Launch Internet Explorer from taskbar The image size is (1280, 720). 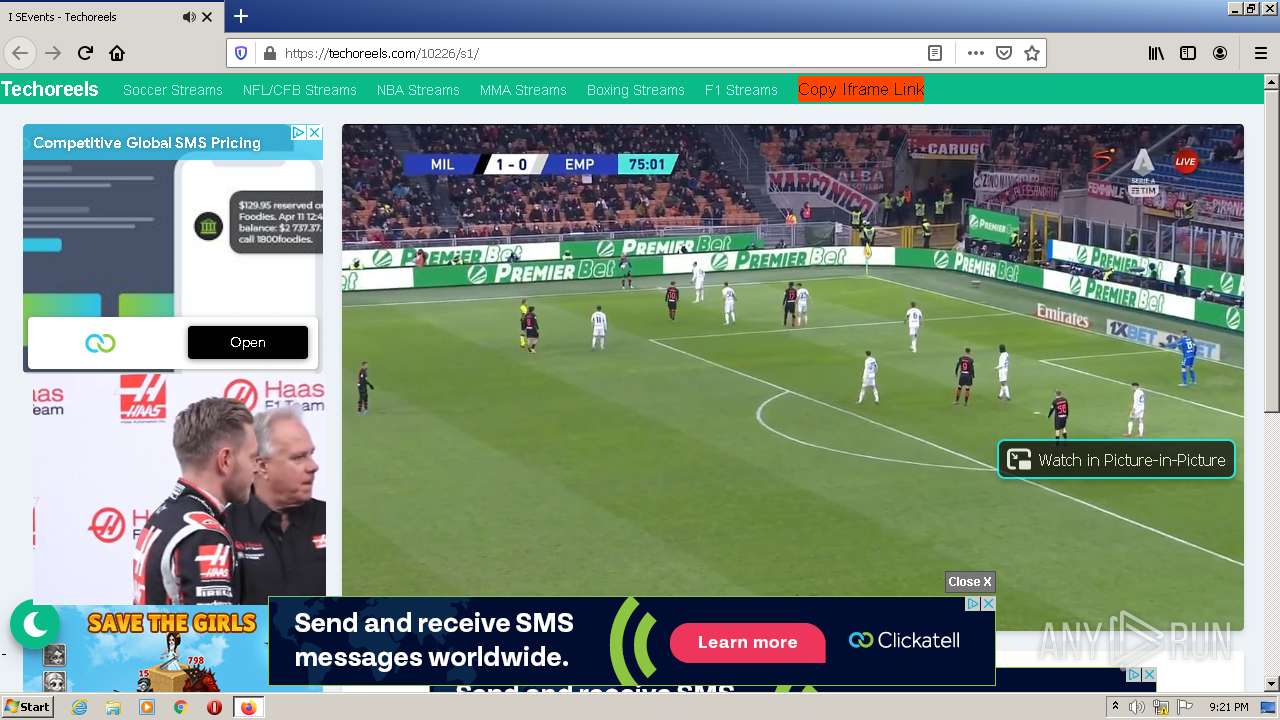coord(80,707)
